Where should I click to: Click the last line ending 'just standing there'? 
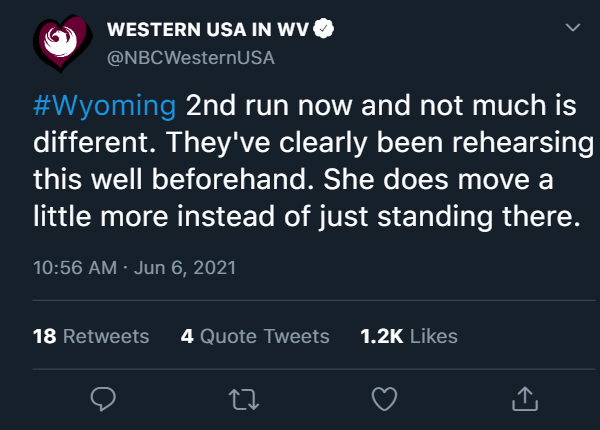305,217
